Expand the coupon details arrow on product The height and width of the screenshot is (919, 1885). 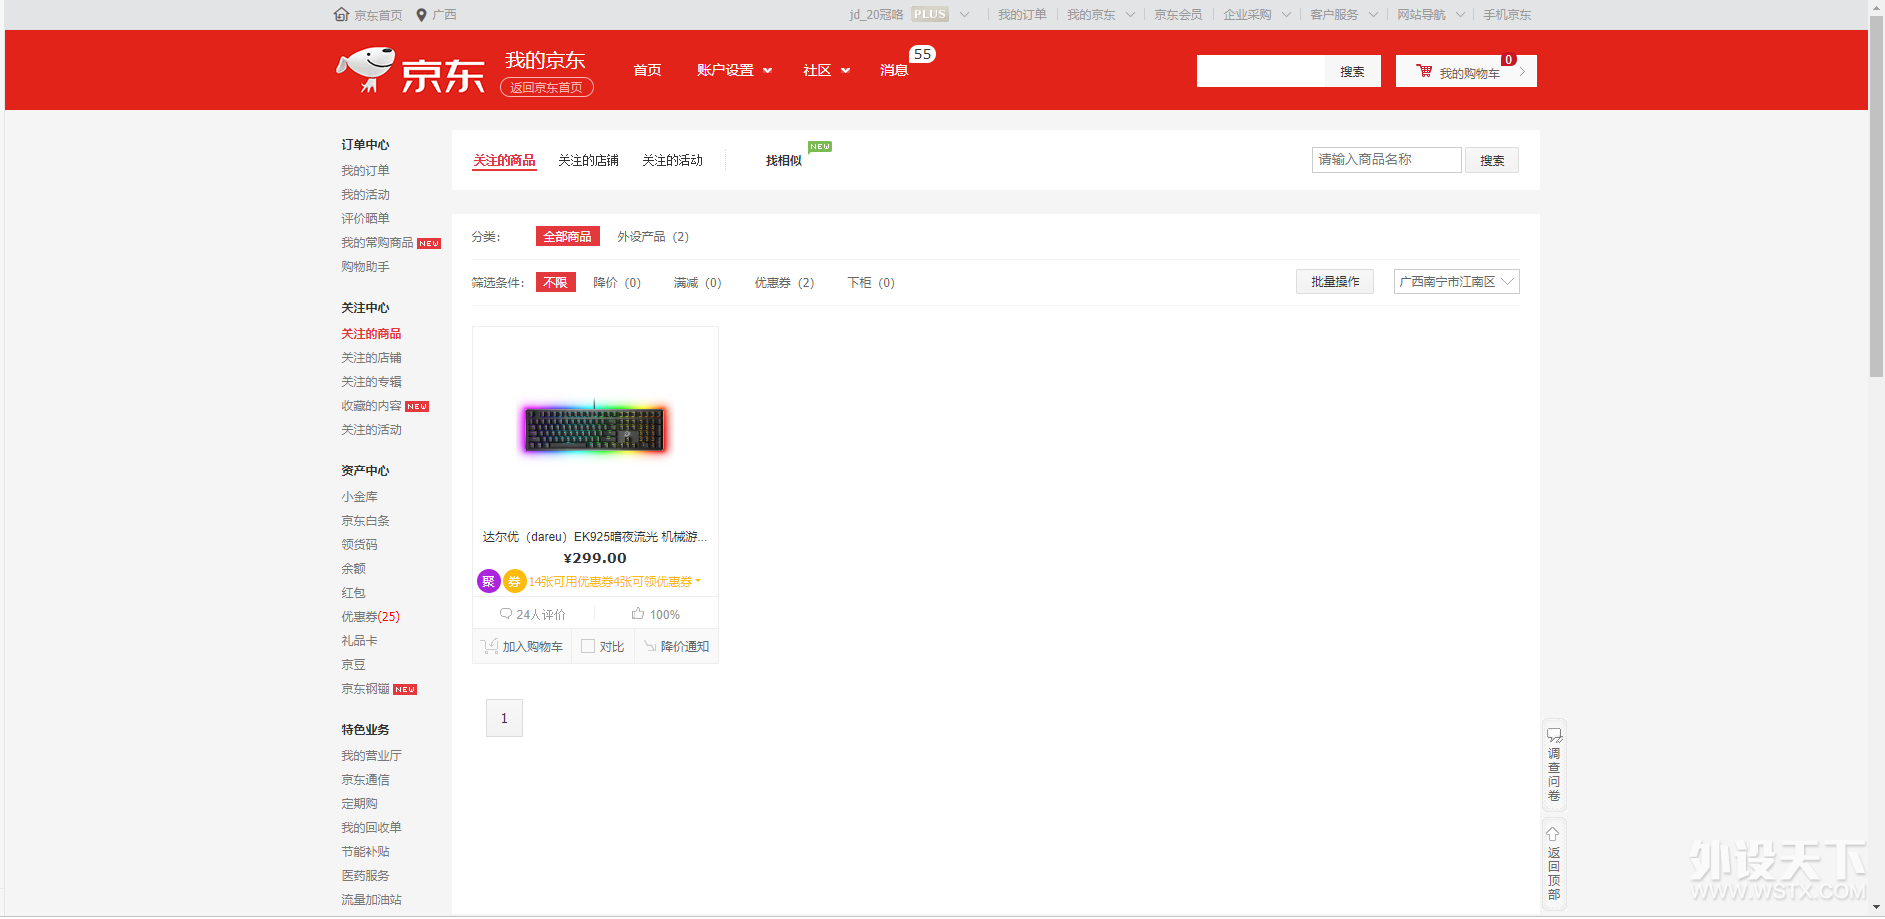tap(698, 581)
